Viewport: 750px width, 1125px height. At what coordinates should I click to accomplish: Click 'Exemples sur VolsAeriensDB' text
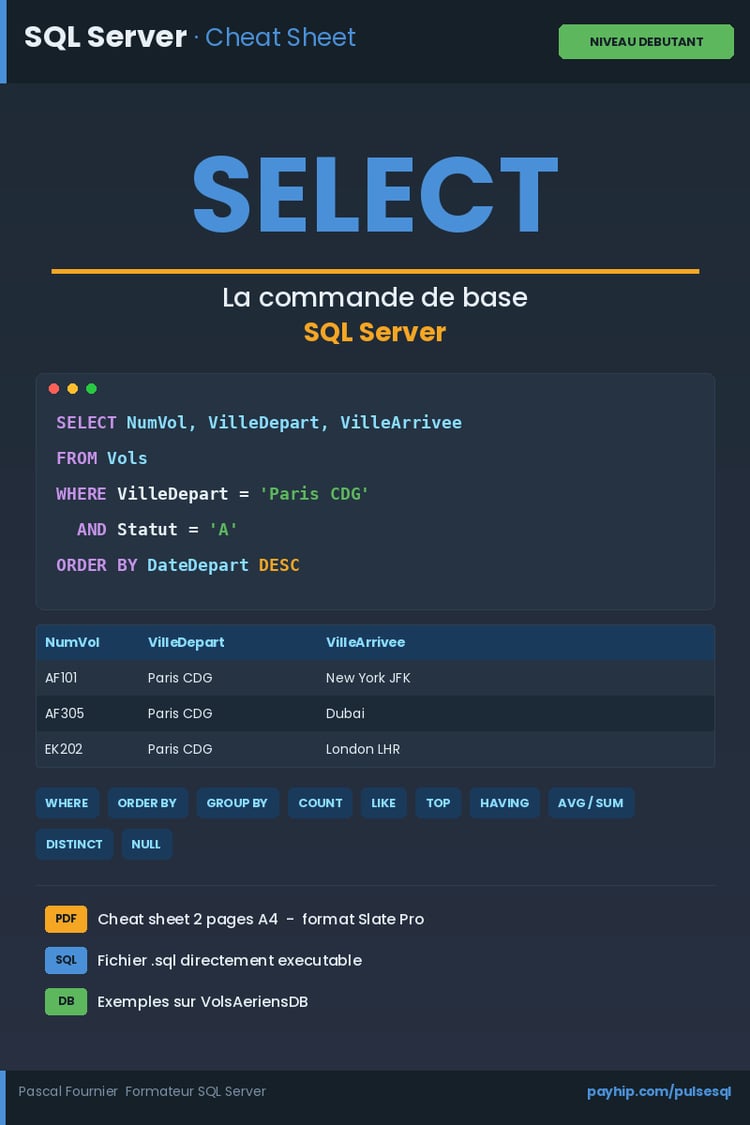coord(202,1002)
